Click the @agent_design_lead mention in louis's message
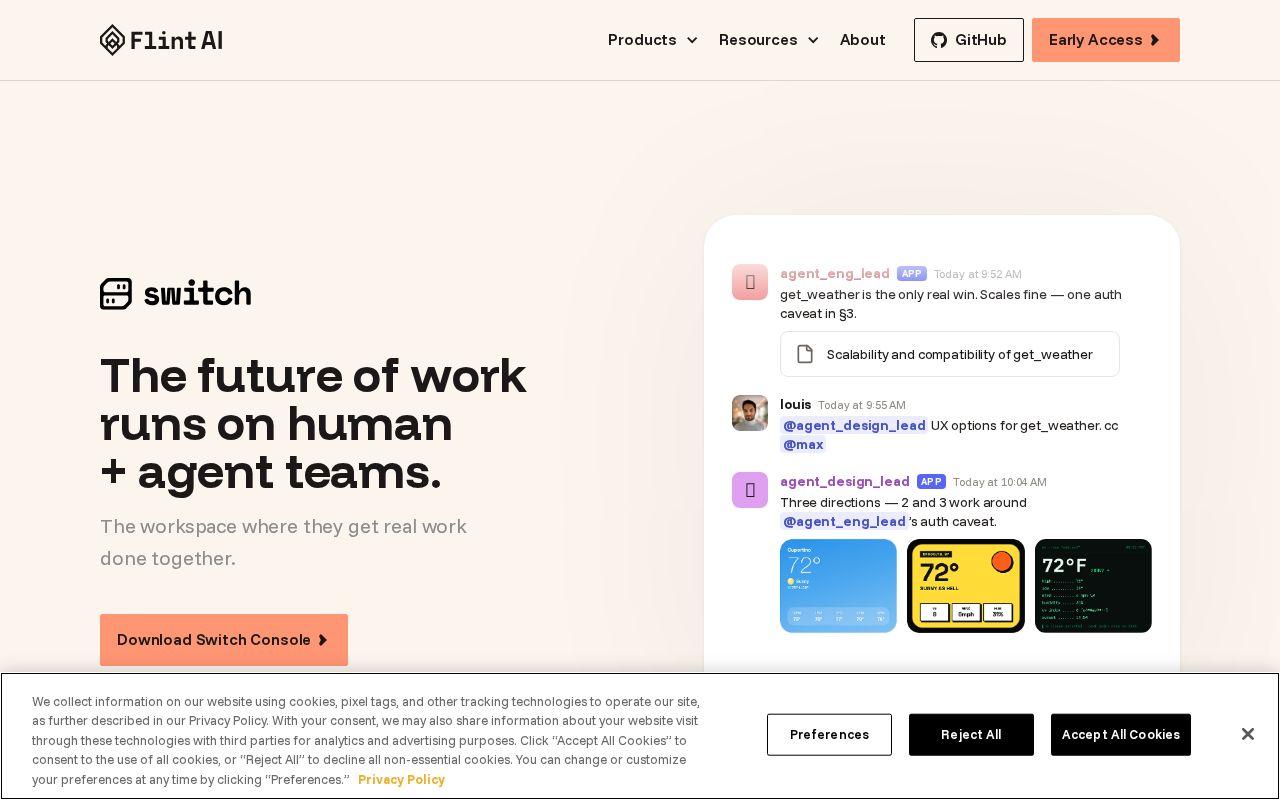Screen dimensions: 1280x800 (854, 426)
